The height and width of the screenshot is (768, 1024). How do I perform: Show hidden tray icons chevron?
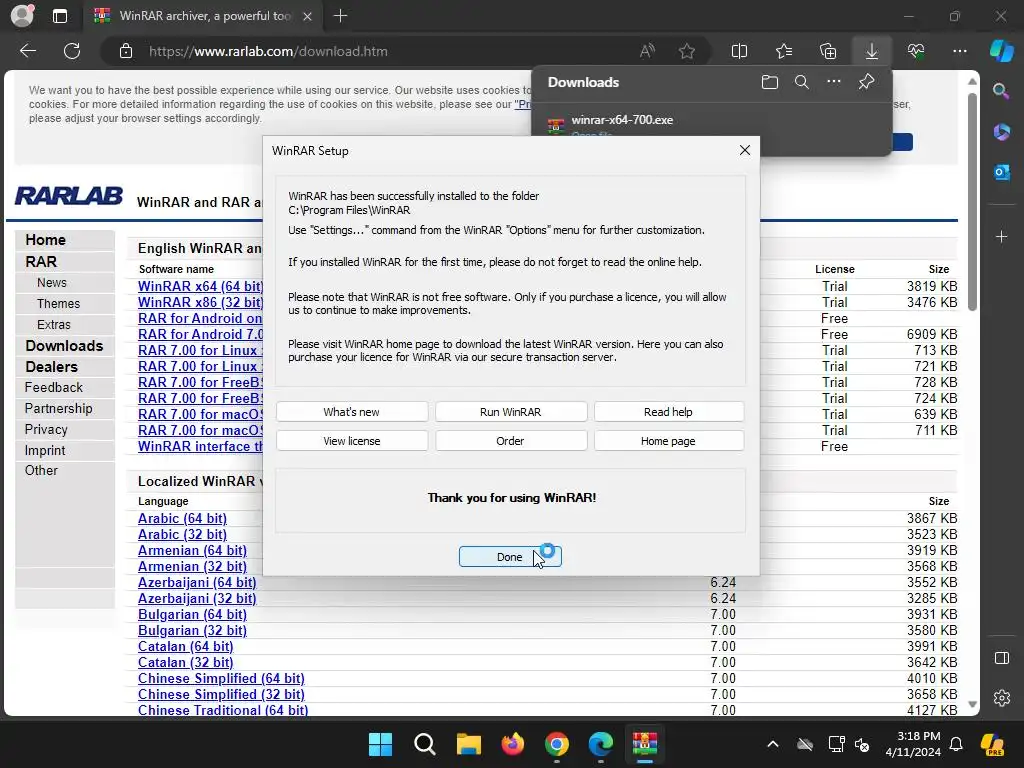773,744
